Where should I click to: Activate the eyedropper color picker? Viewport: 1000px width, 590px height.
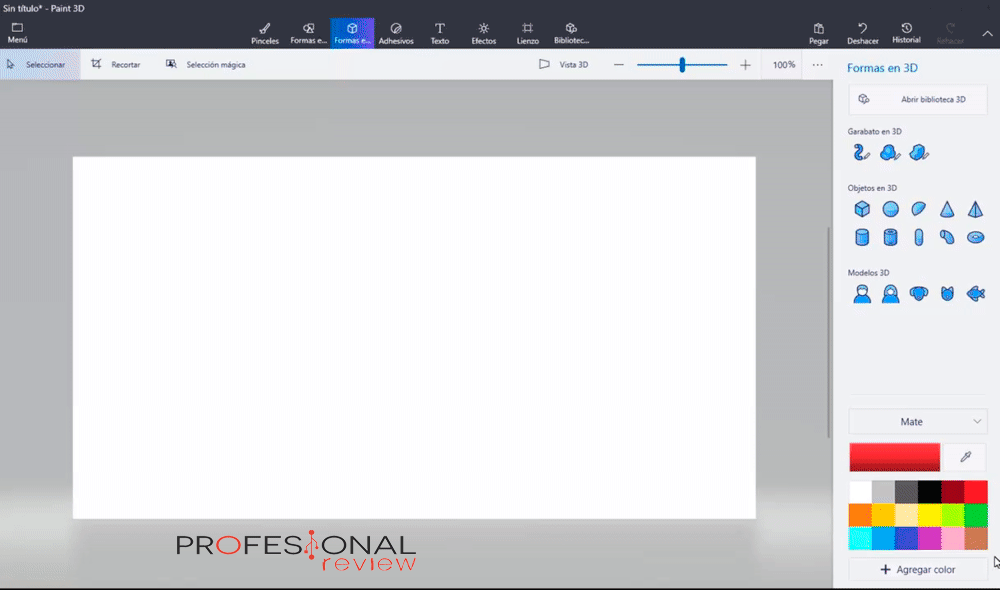click(966, 457)
